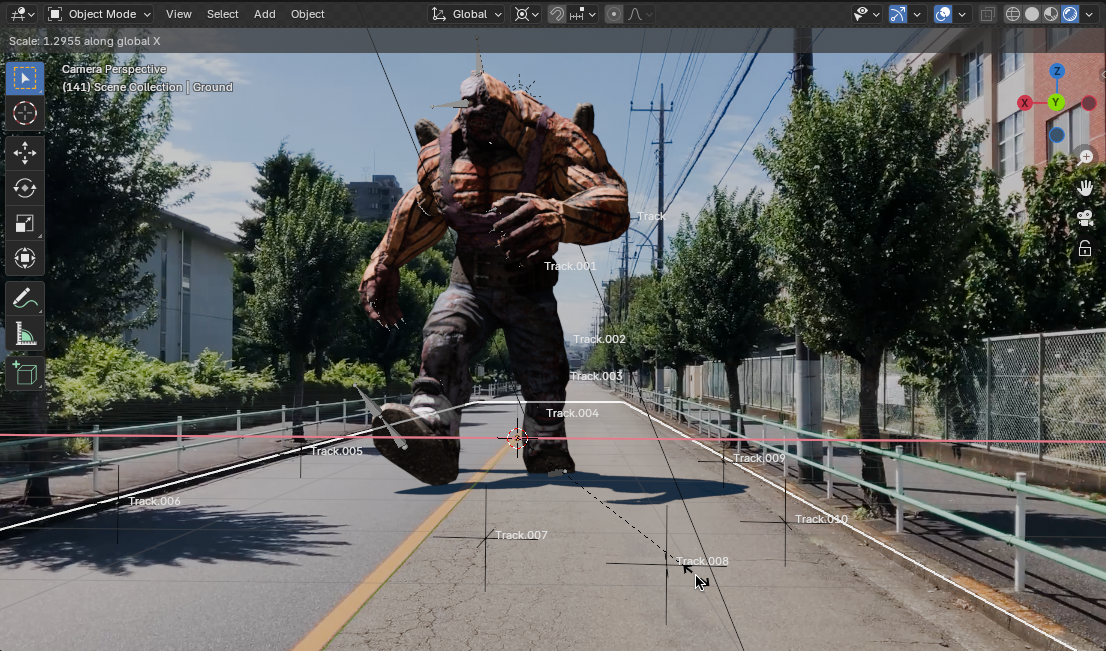Click the Transform tool icon

point(25,259)
